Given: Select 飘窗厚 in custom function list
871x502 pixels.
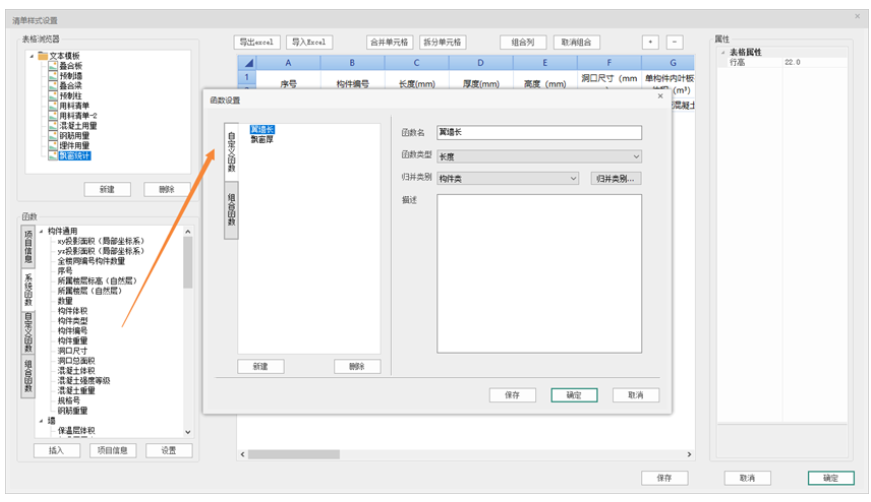Looking at the screenshot, I should 262,139.
